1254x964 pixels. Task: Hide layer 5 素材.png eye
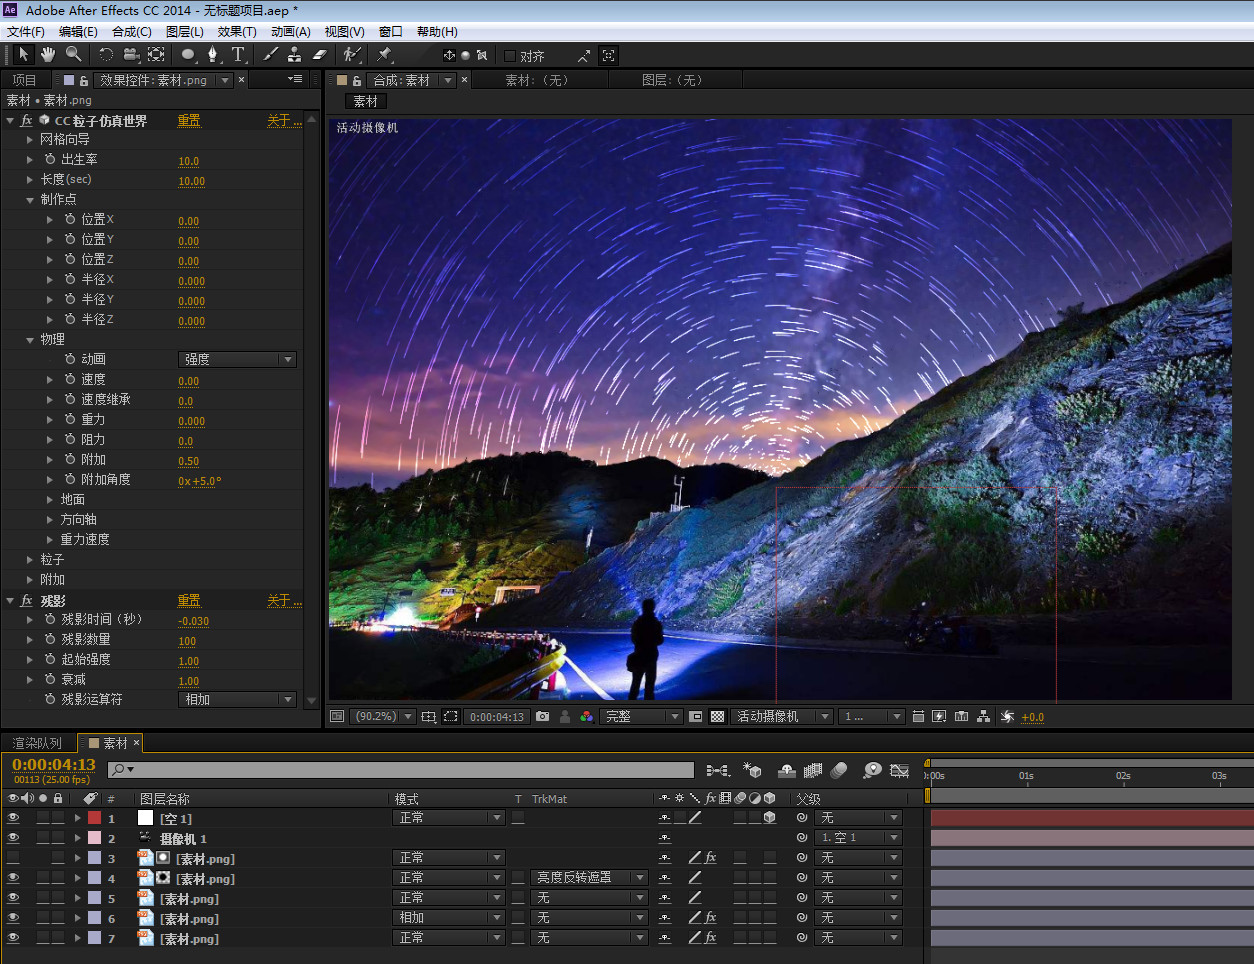click(13, 898)
